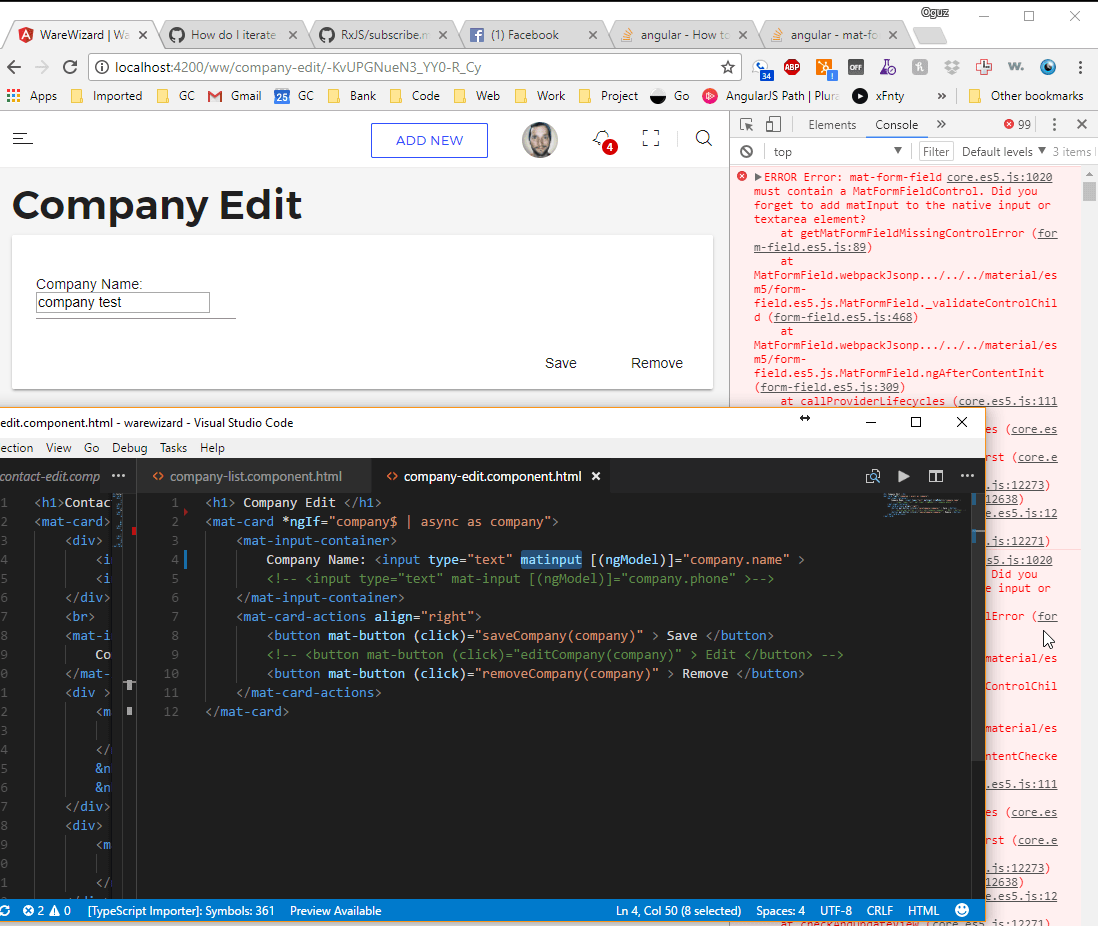1098x926 pixels.
Task: Open the Default levels dropdown
Action: click(x=1003, y=152)
